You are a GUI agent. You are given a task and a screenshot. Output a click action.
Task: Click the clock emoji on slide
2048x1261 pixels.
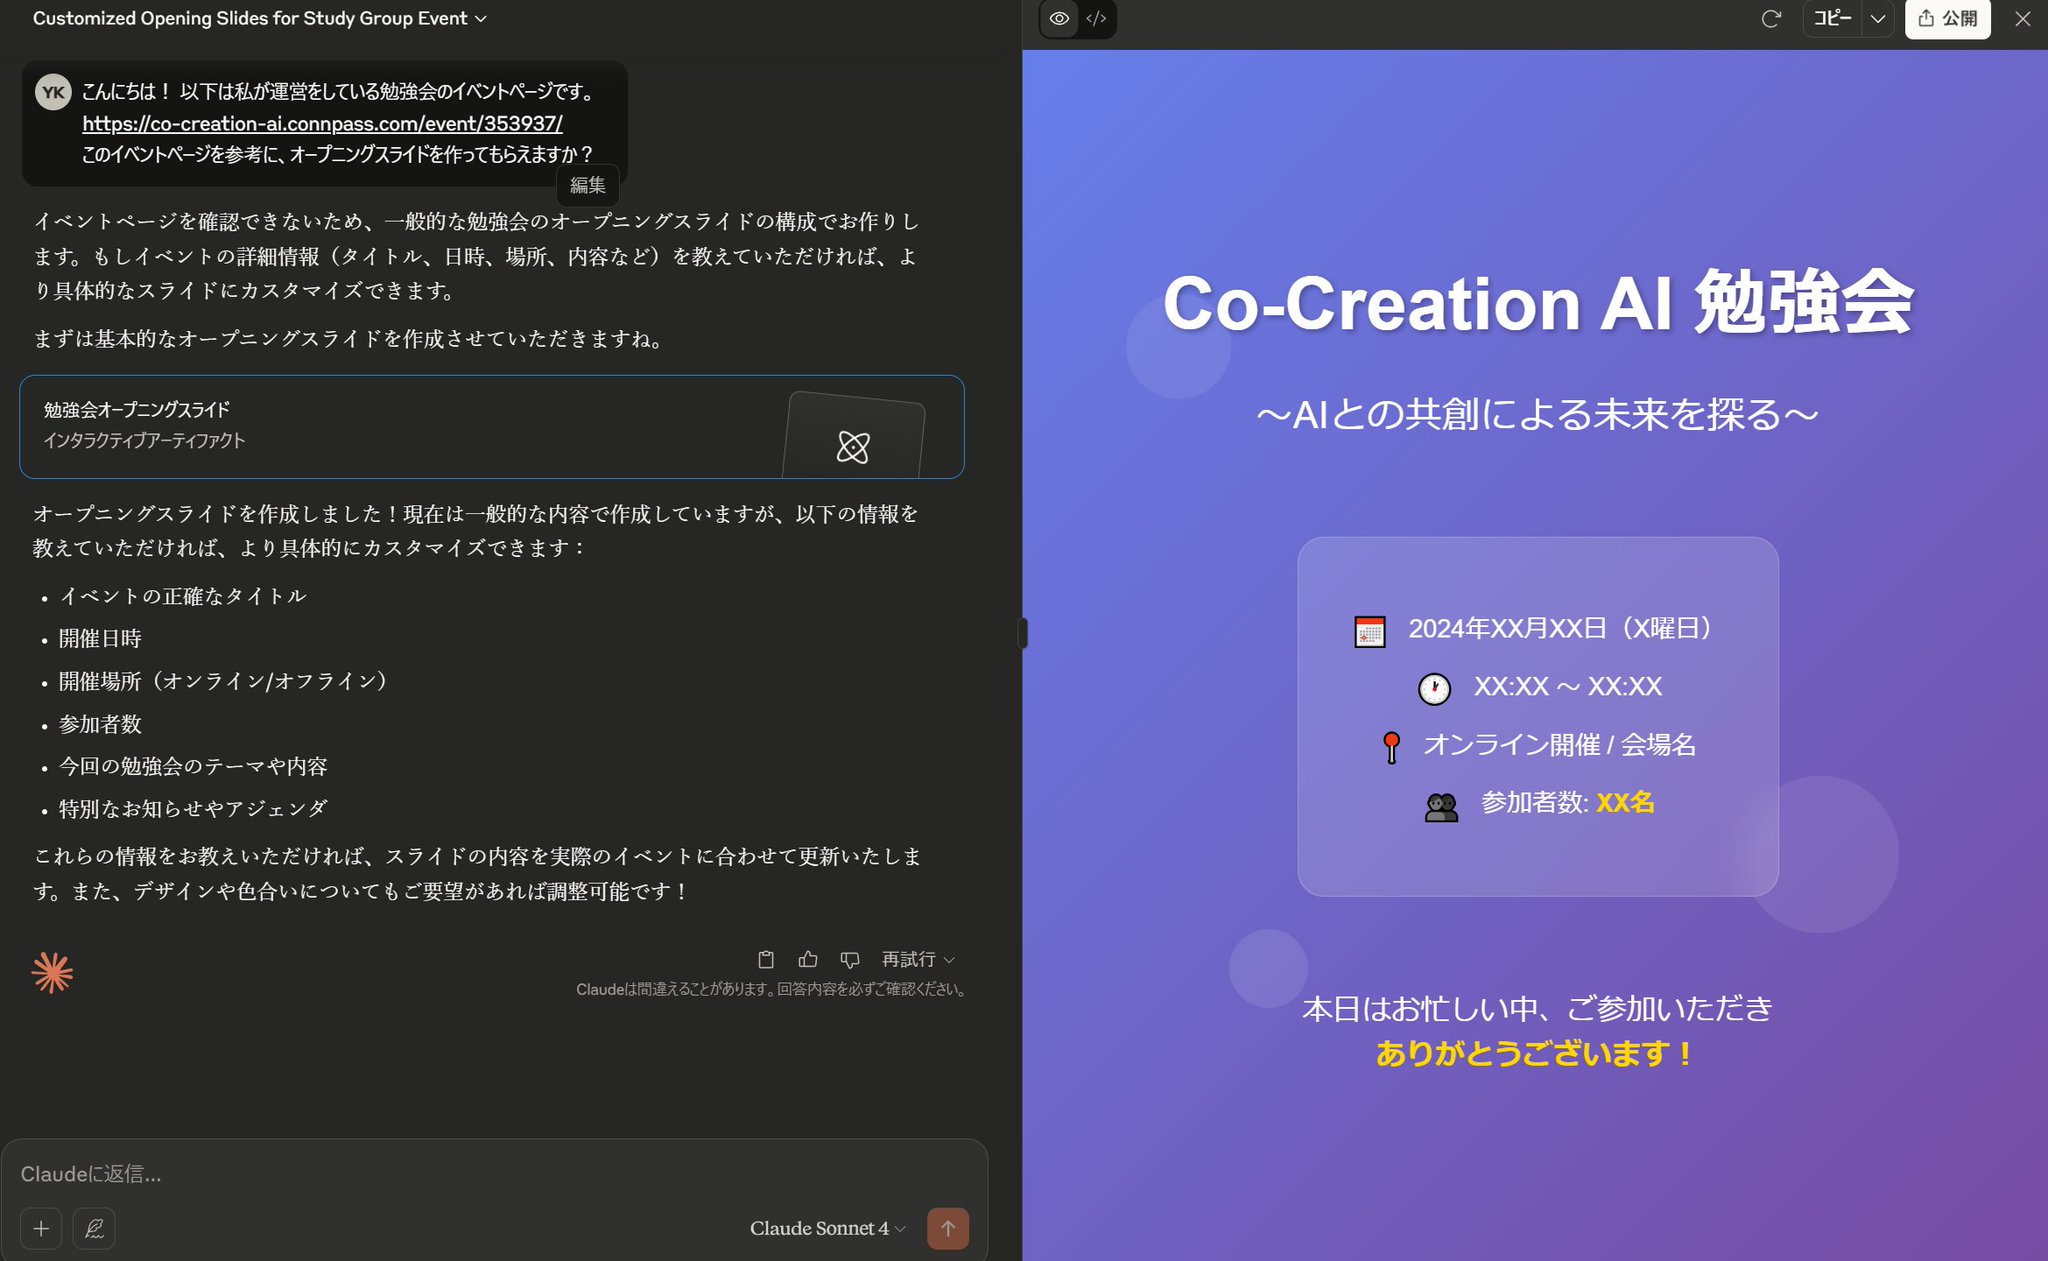click(1434, 689)
